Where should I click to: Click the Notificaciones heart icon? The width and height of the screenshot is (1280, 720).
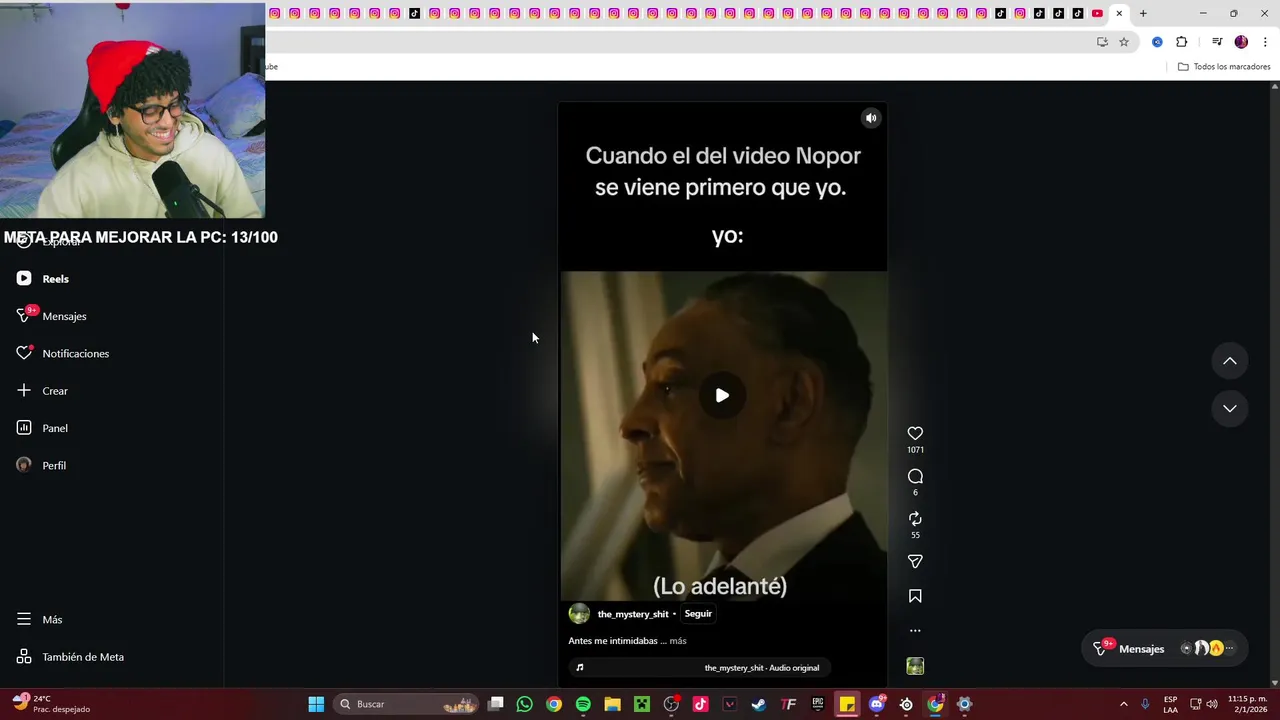point(24,353)
